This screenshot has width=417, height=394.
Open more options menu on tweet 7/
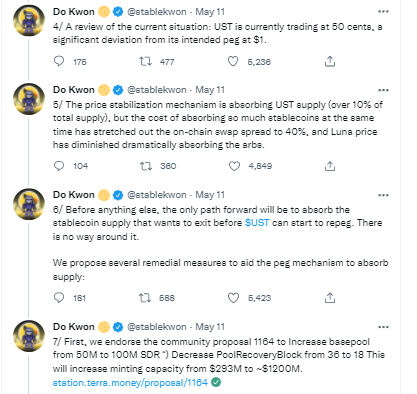click(383, 327)
